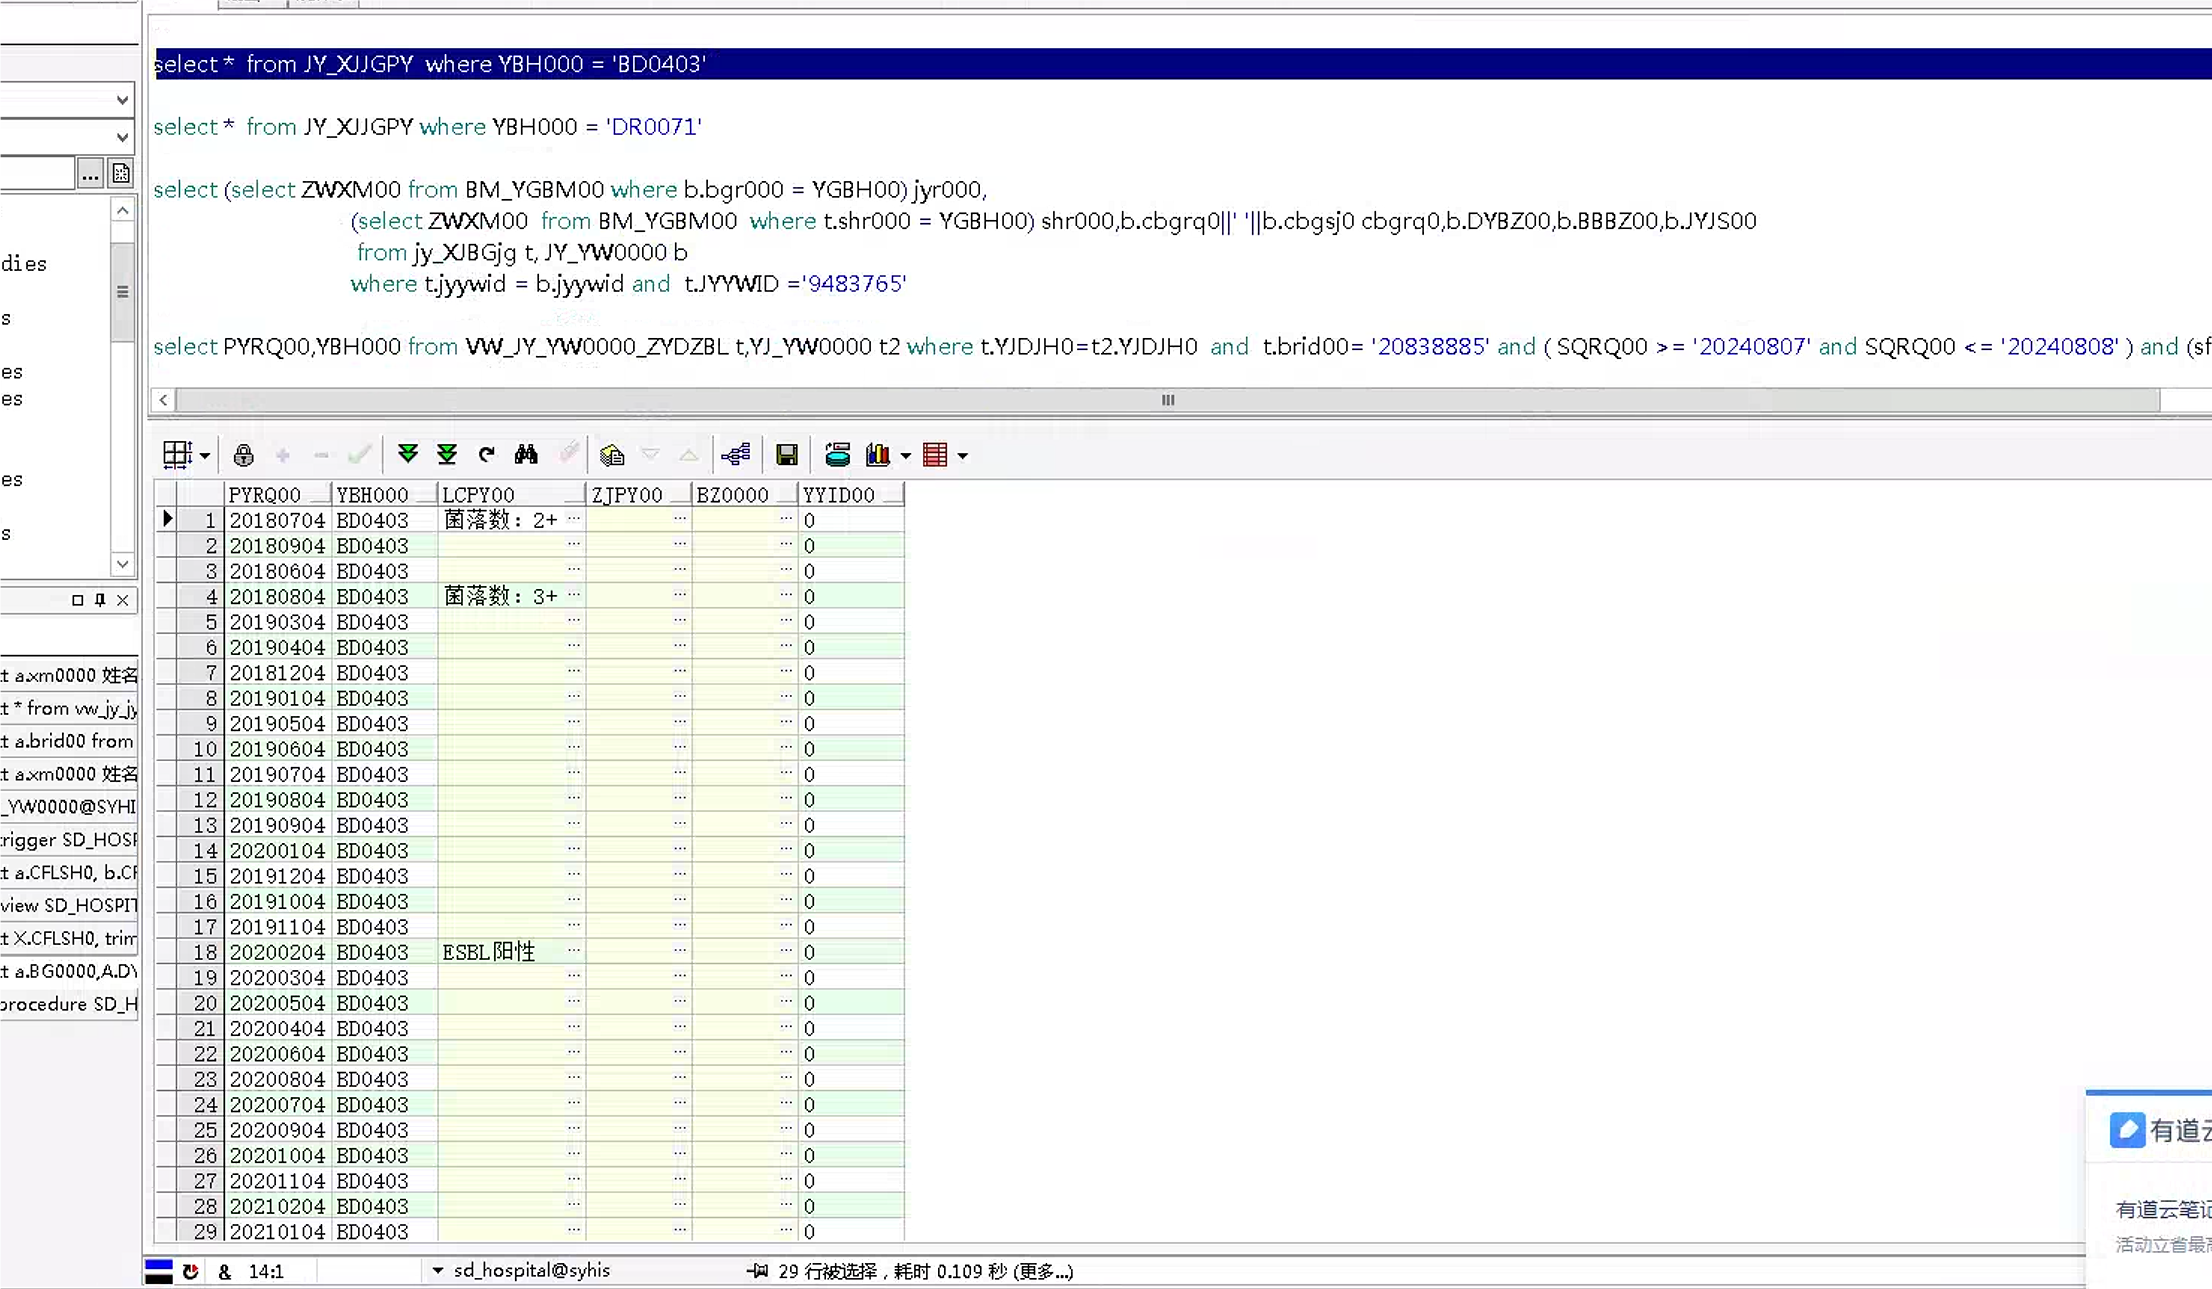Screen dimensions: 2212x1289
Task: Expand the grid layout selector dropdown arrow
Action: point(205,456)
